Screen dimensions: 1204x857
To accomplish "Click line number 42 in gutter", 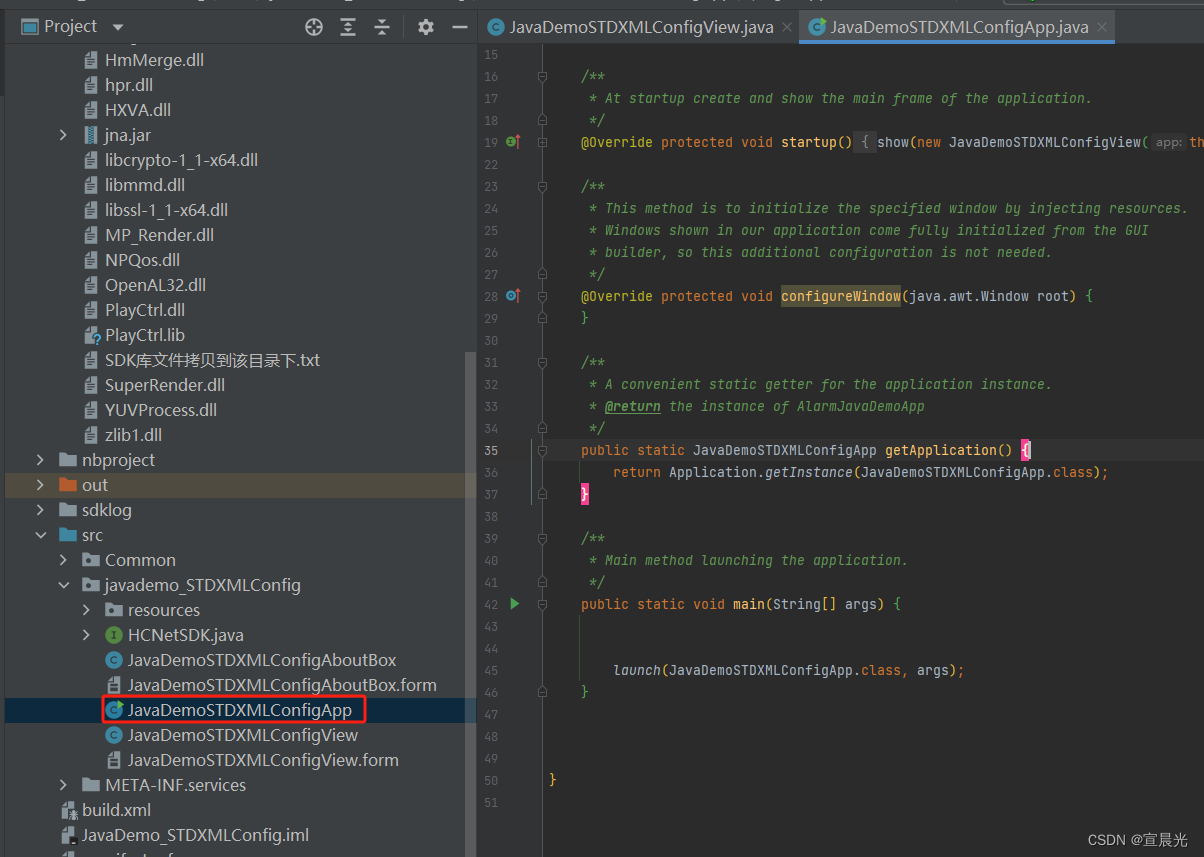I will tap(491, 604).
